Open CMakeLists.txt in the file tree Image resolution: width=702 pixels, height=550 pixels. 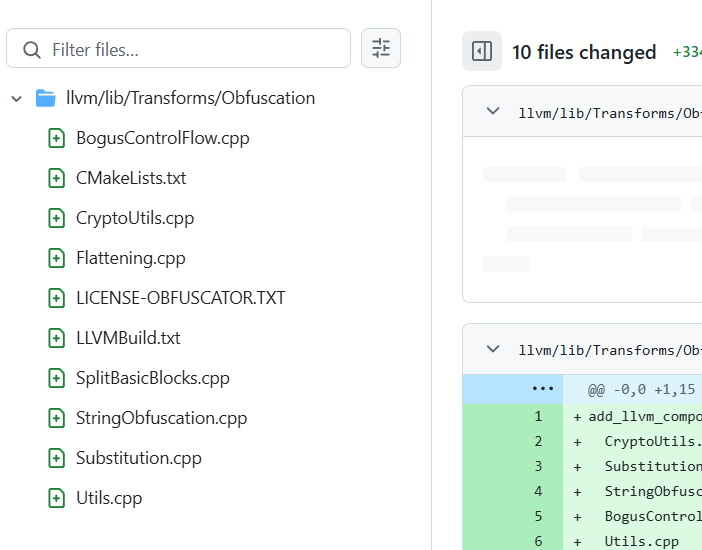click(x=131, y=178)
